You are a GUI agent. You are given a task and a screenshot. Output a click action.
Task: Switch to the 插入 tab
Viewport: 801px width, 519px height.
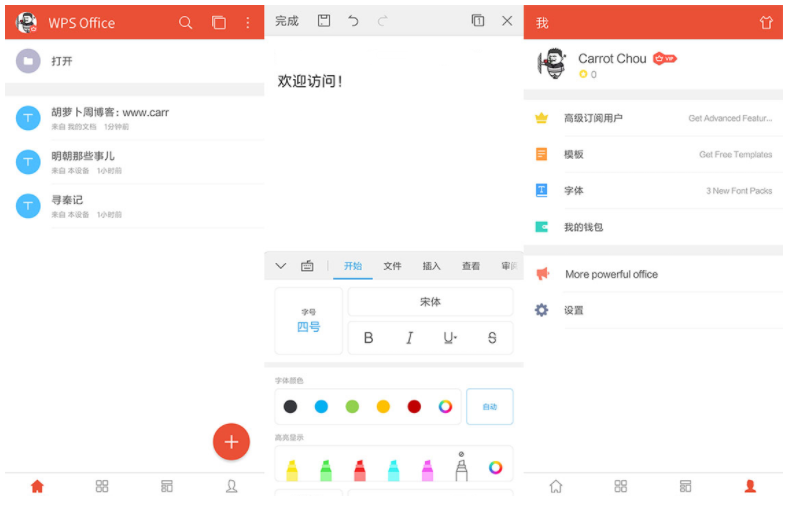(431, 266)
